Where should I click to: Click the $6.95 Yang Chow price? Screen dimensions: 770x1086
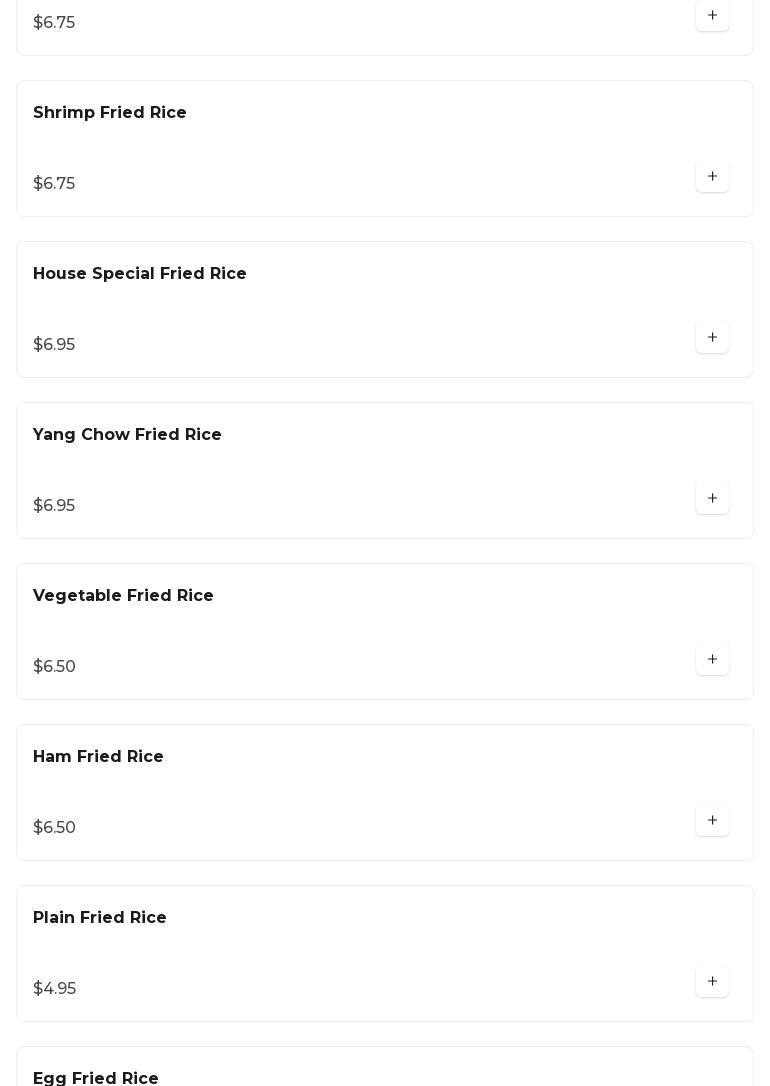tap(54, 506)
